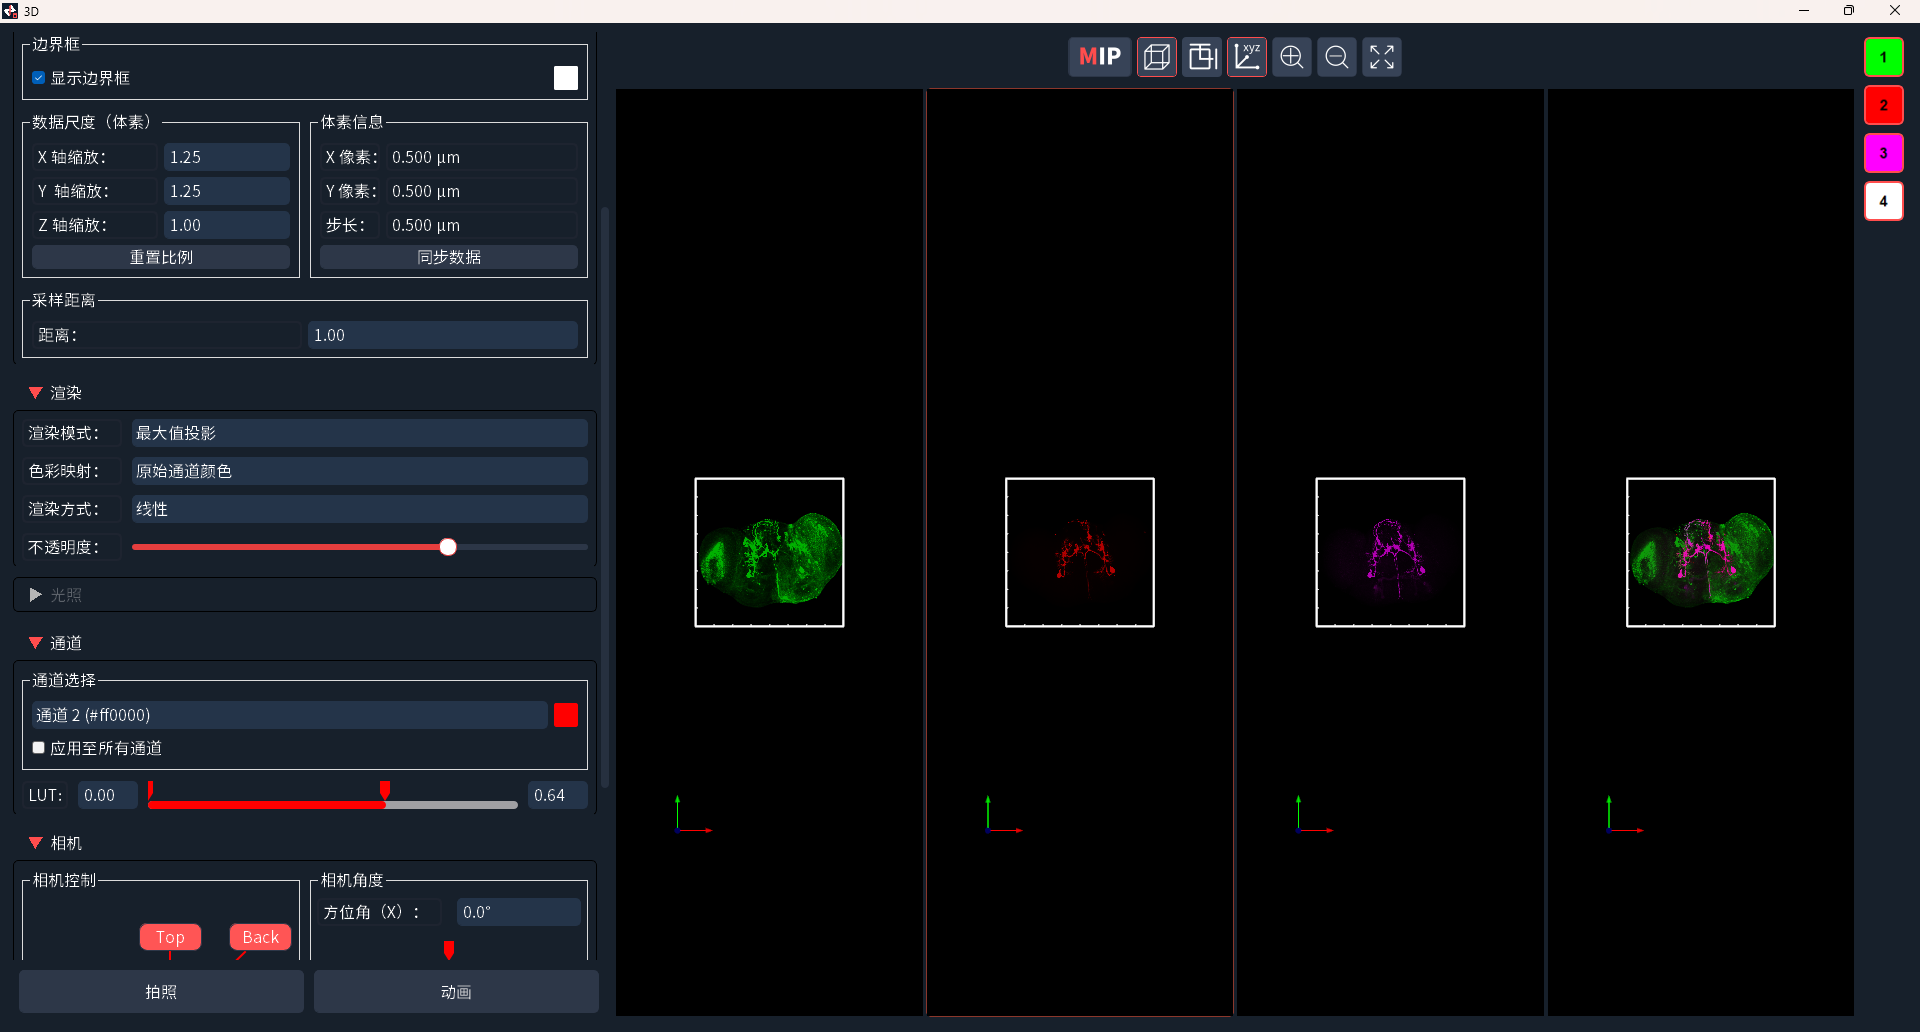Click the 不透明度 slider handle
The image size is (1920, 1032).
click(x=448, y=547)
